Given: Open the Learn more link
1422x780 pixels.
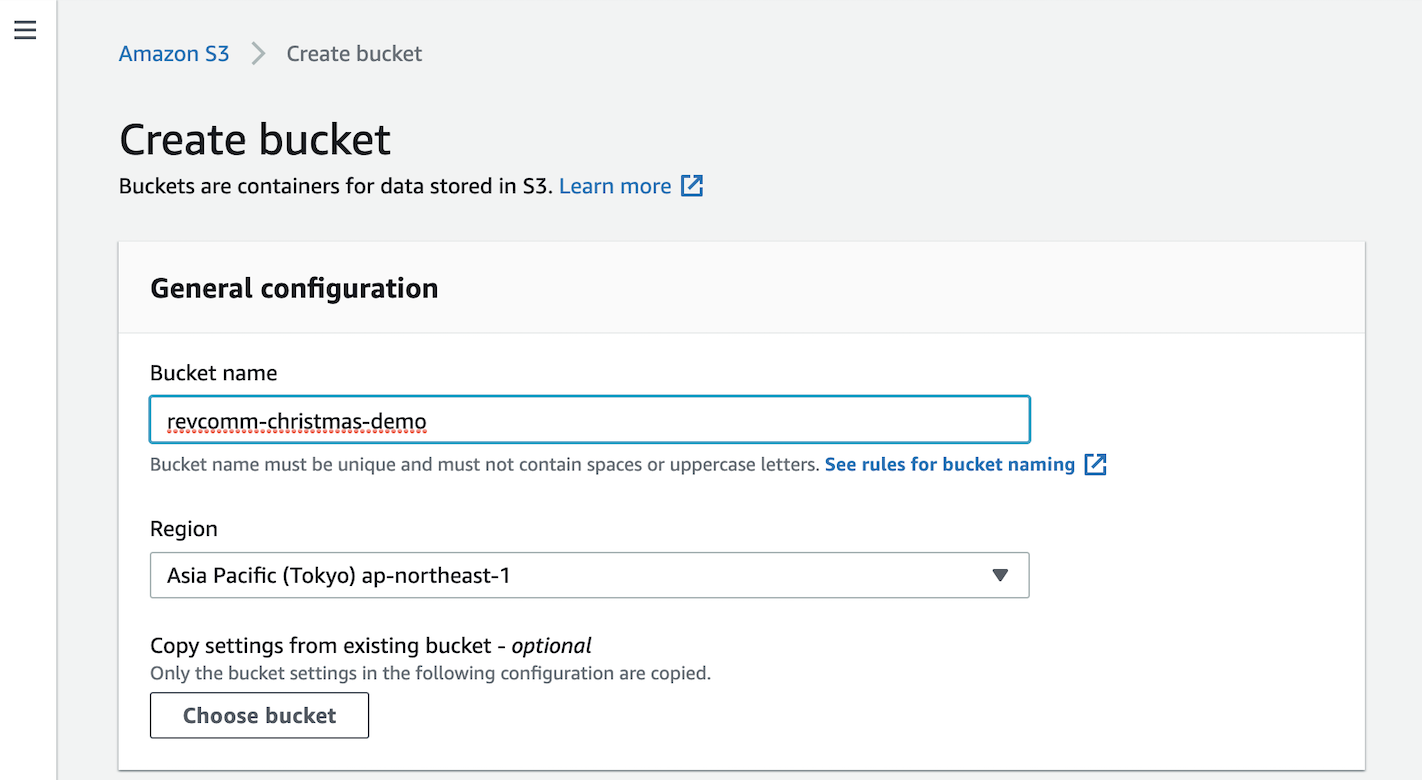Looking at the screenshot, I should click(x=615, y=186).
